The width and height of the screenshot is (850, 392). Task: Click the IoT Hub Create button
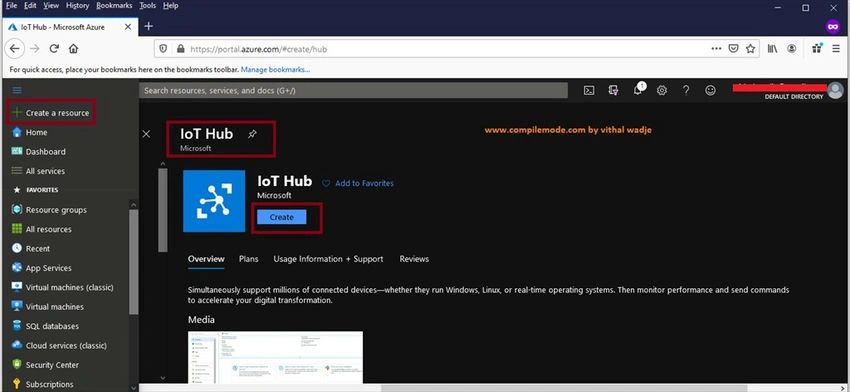pyautogui.click(x=281, y=217)
